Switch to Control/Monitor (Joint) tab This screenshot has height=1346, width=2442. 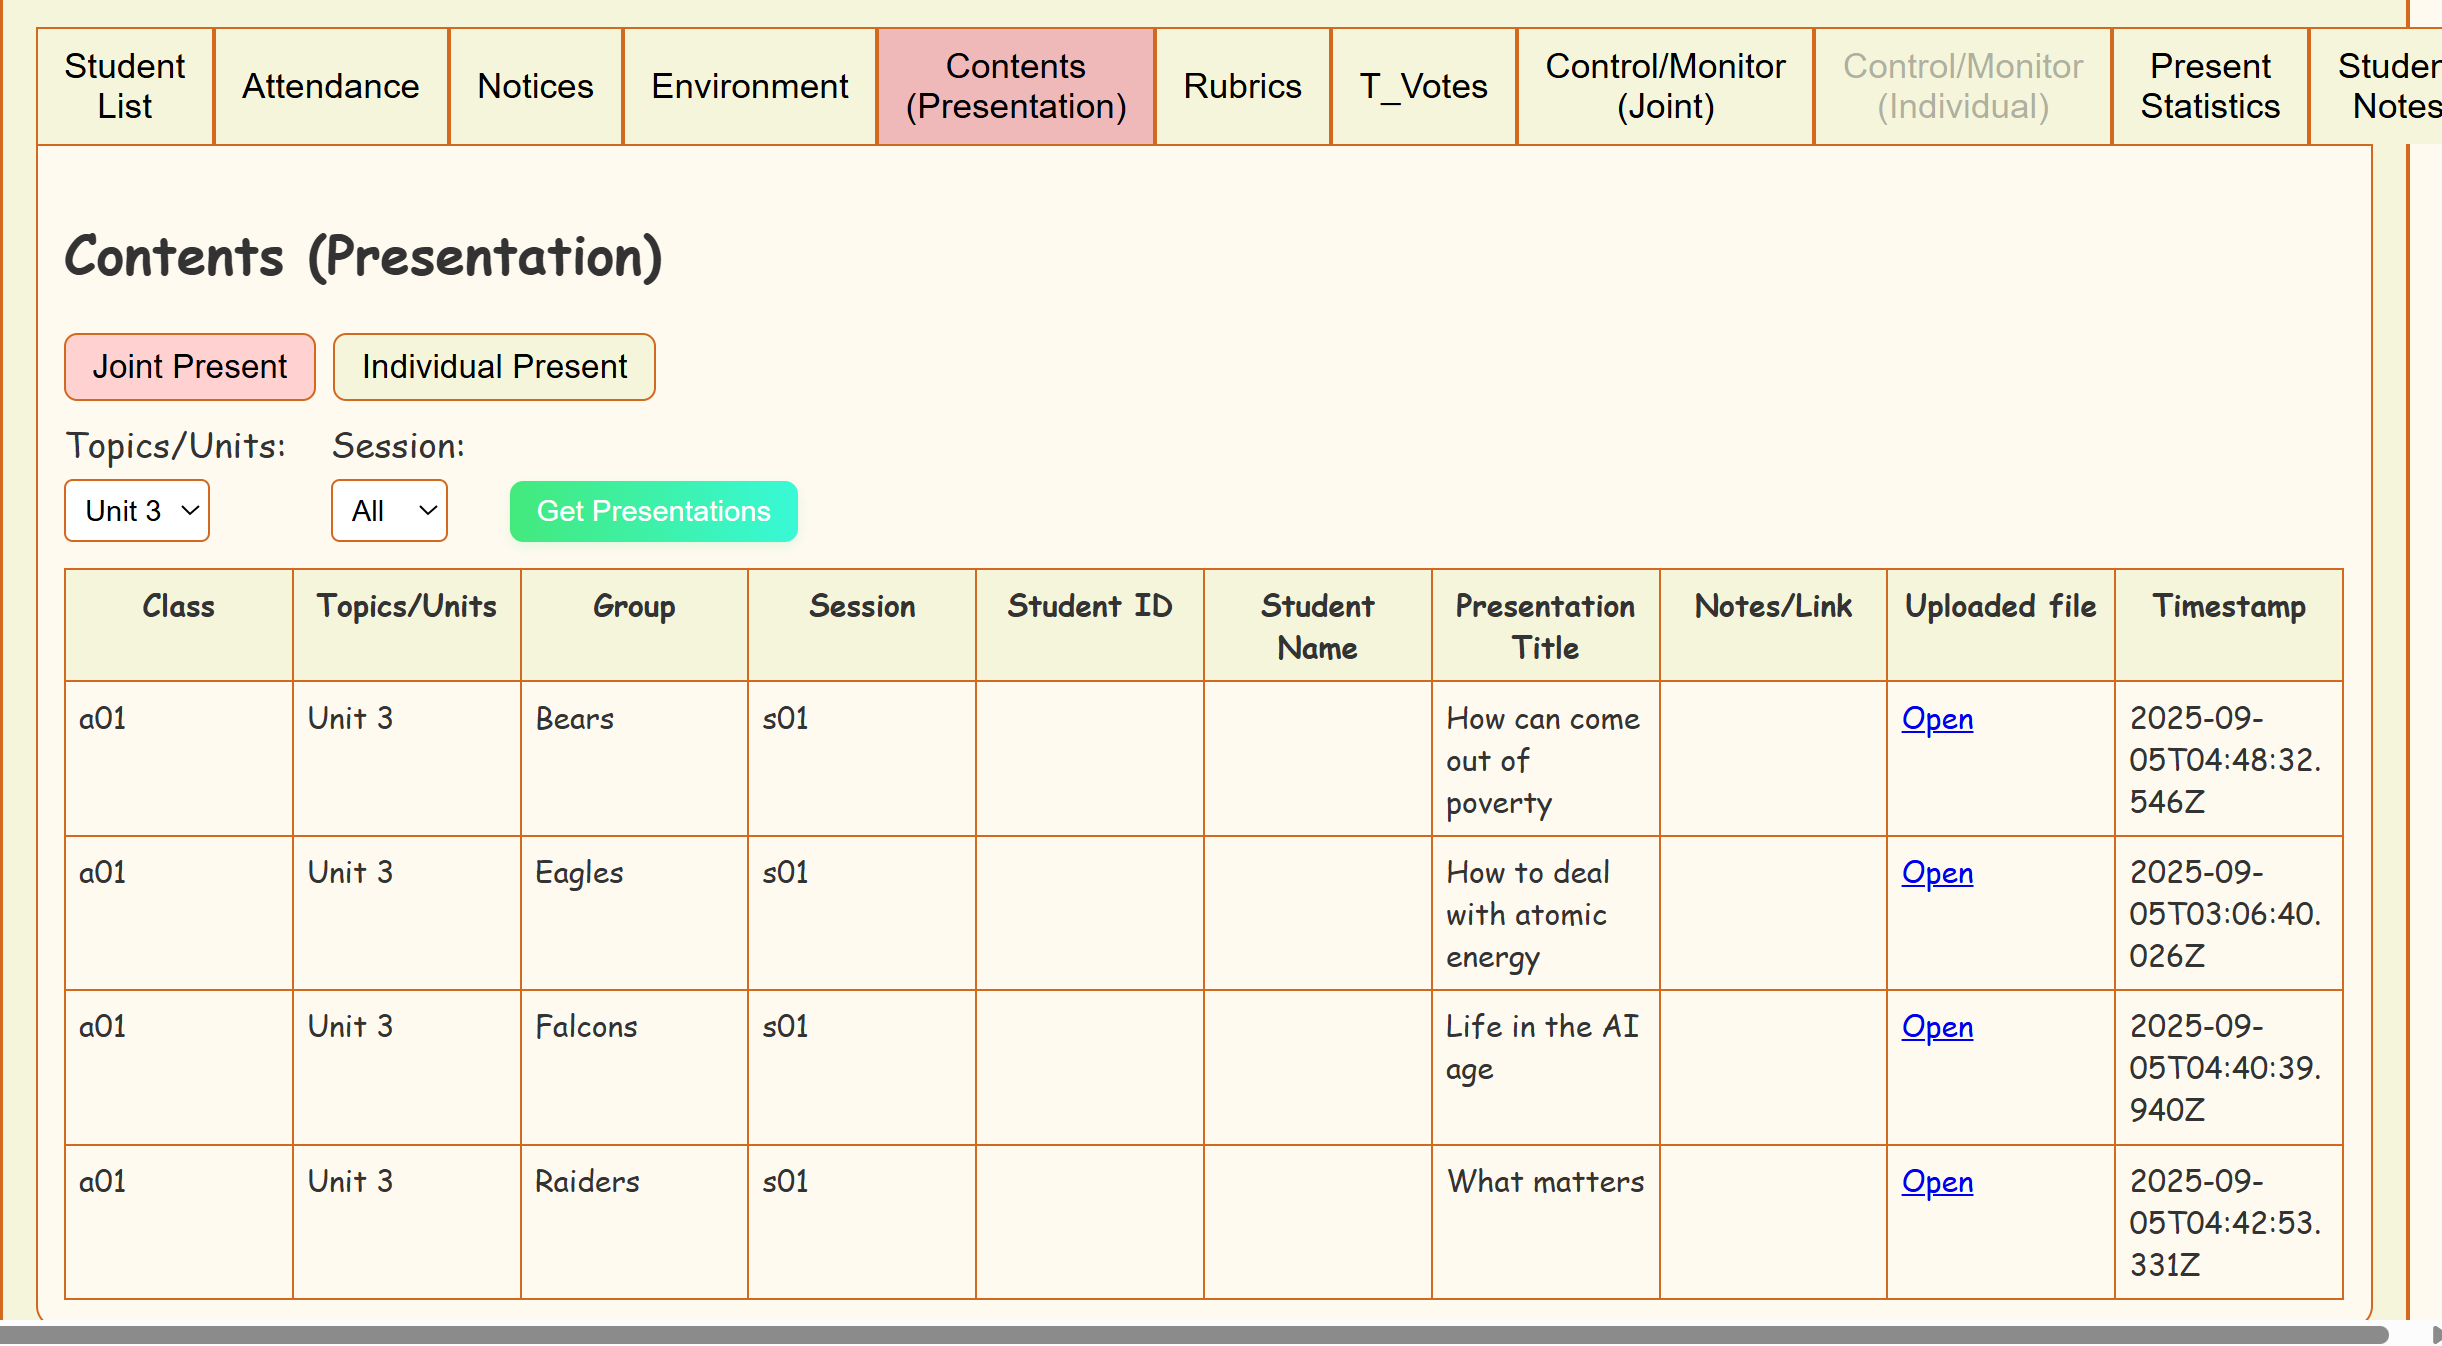pyautogui.click(x=1665, y=86)
